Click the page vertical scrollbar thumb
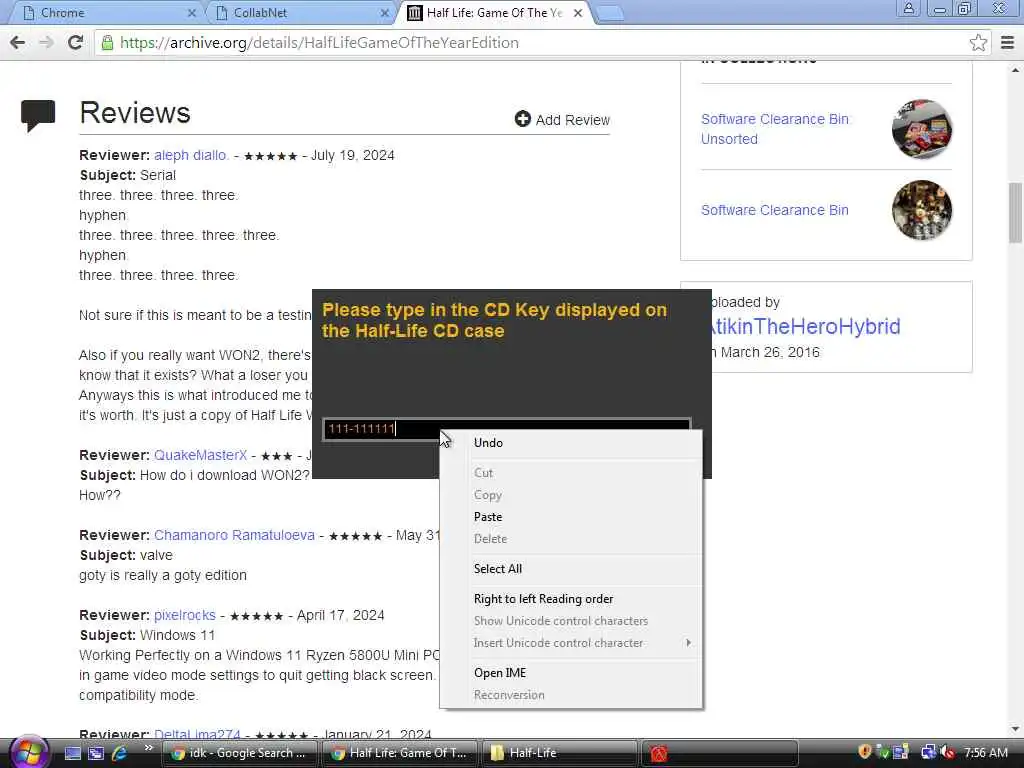The height and width of the screenshot is (768, 1024). pos(1015,213)
